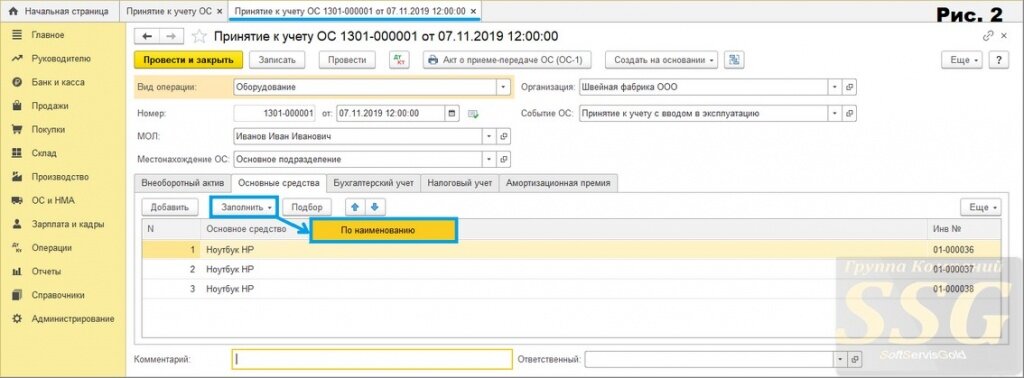1024x378 pixels.
Task: Open the Событие ОС record via its open icon
Action: click(850, 114)
